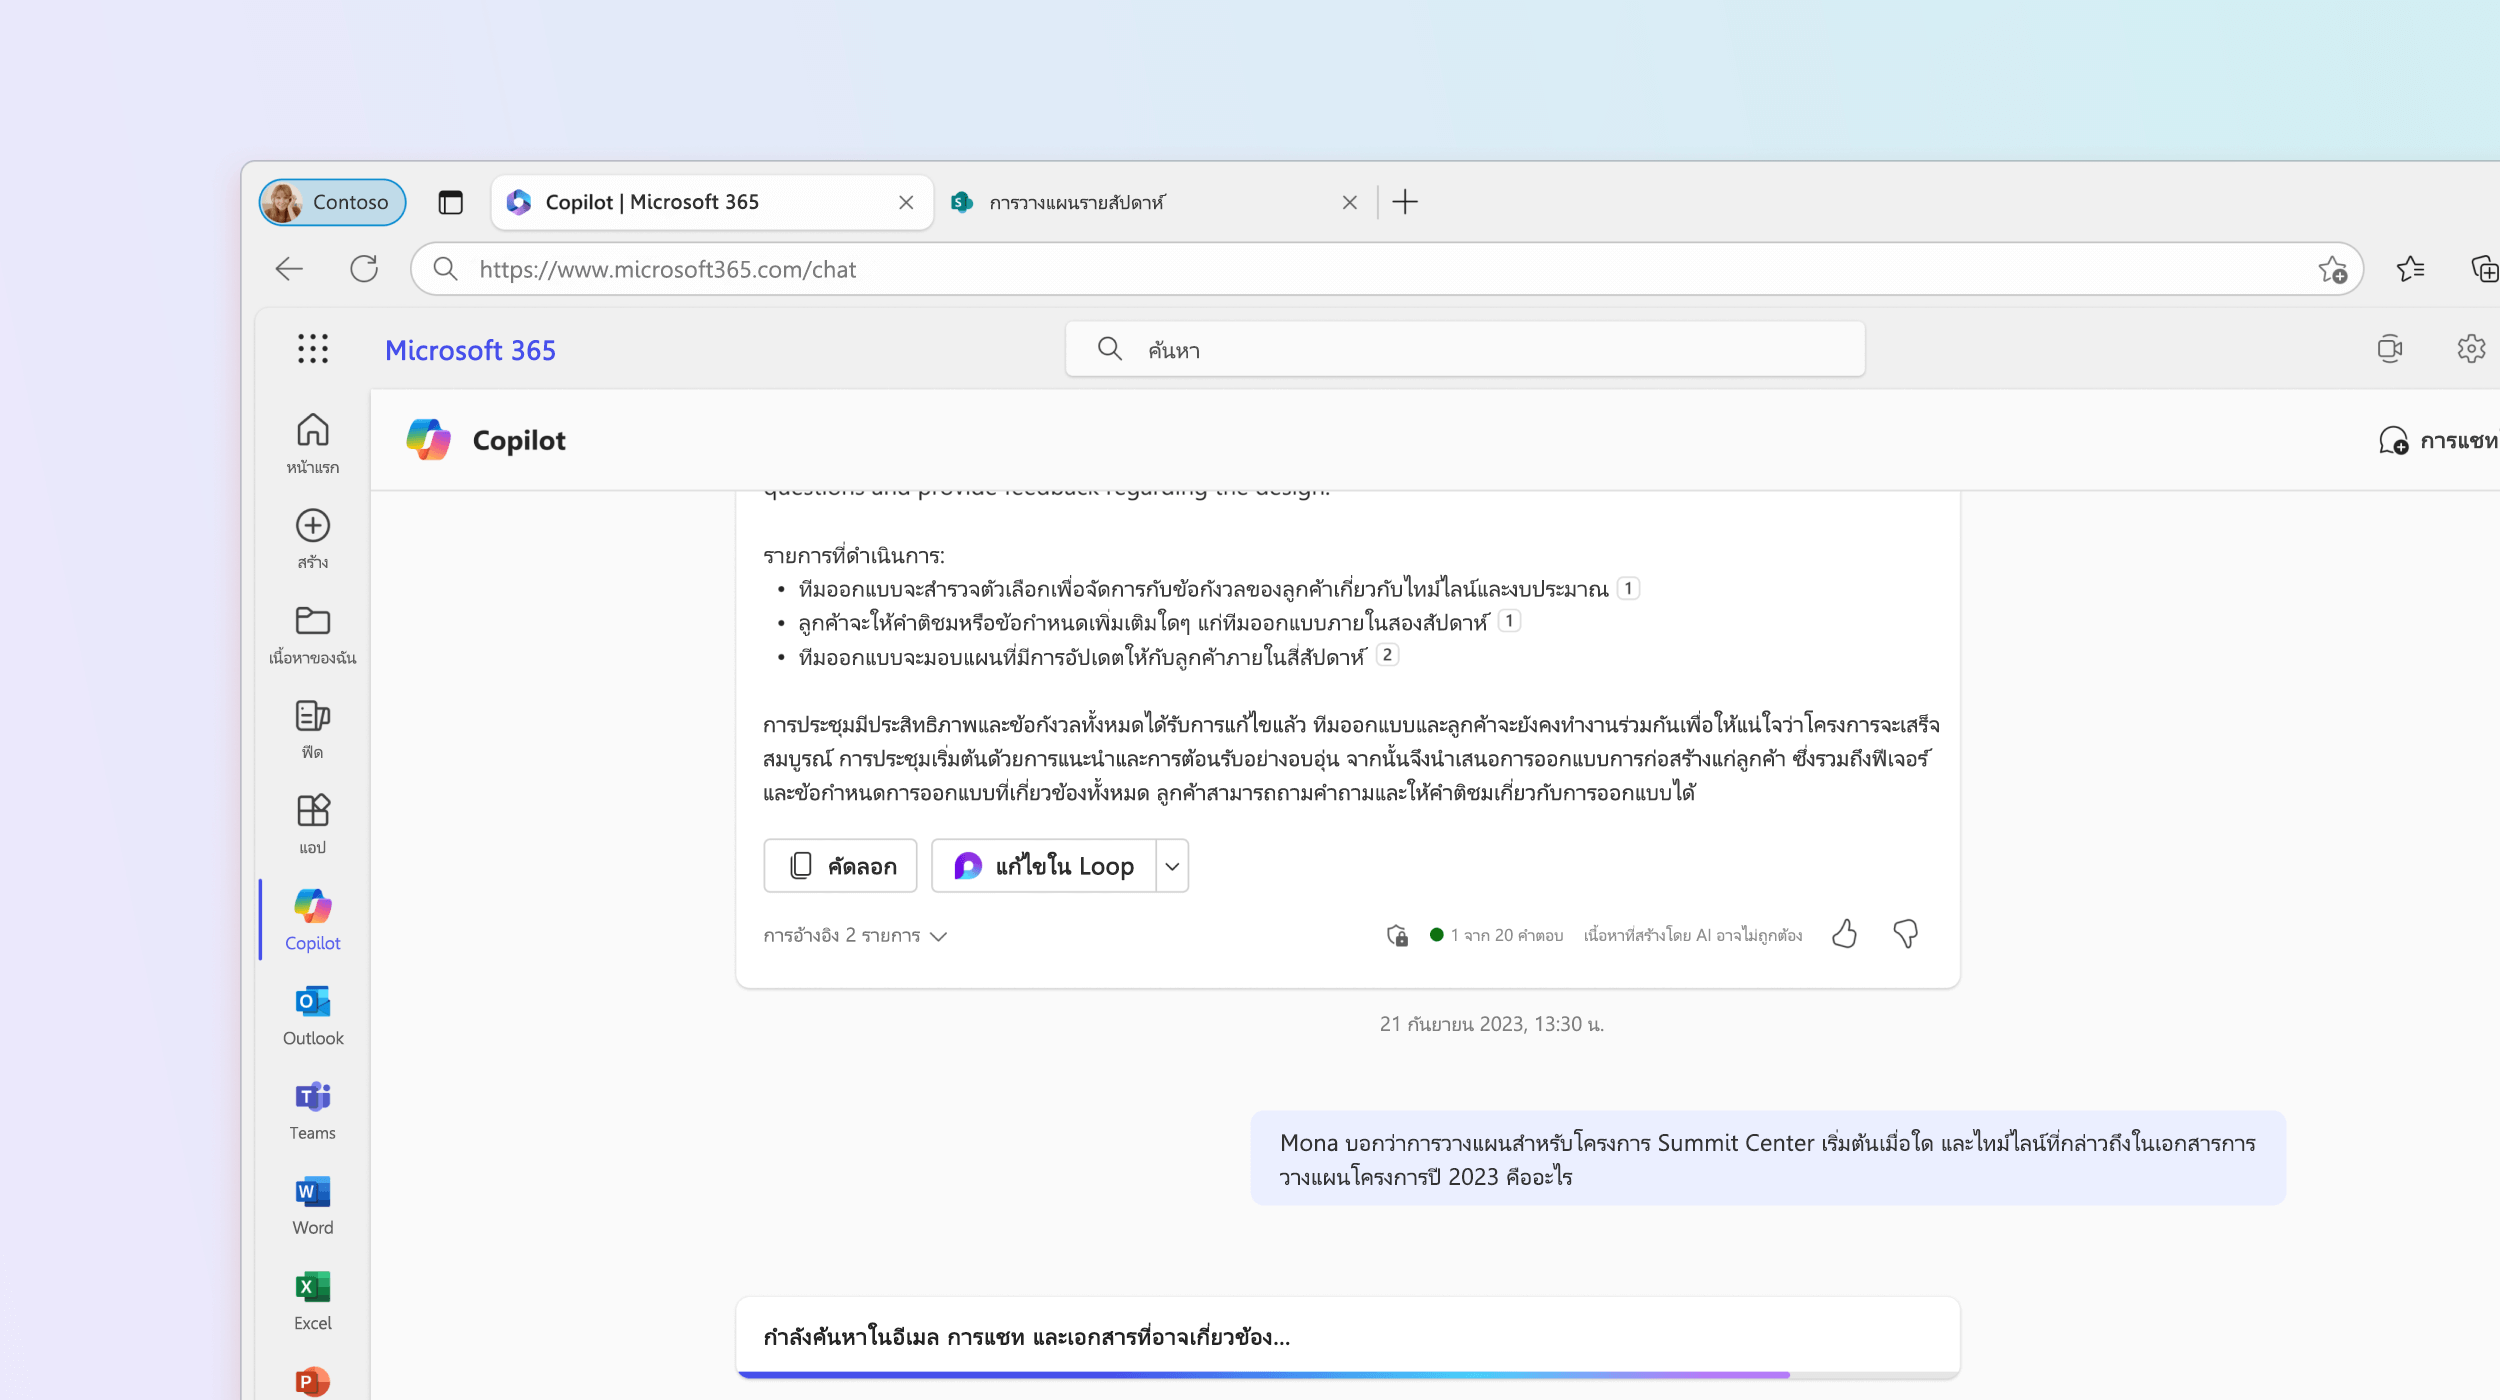The image size is (2500, 1400).
Task: Open Microsoft 365 settings gear
Action: (2471, 349)
